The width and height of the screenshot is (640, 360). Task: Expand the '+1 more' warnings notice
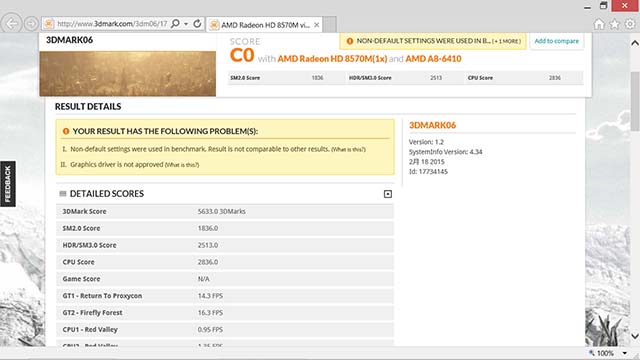507,41
